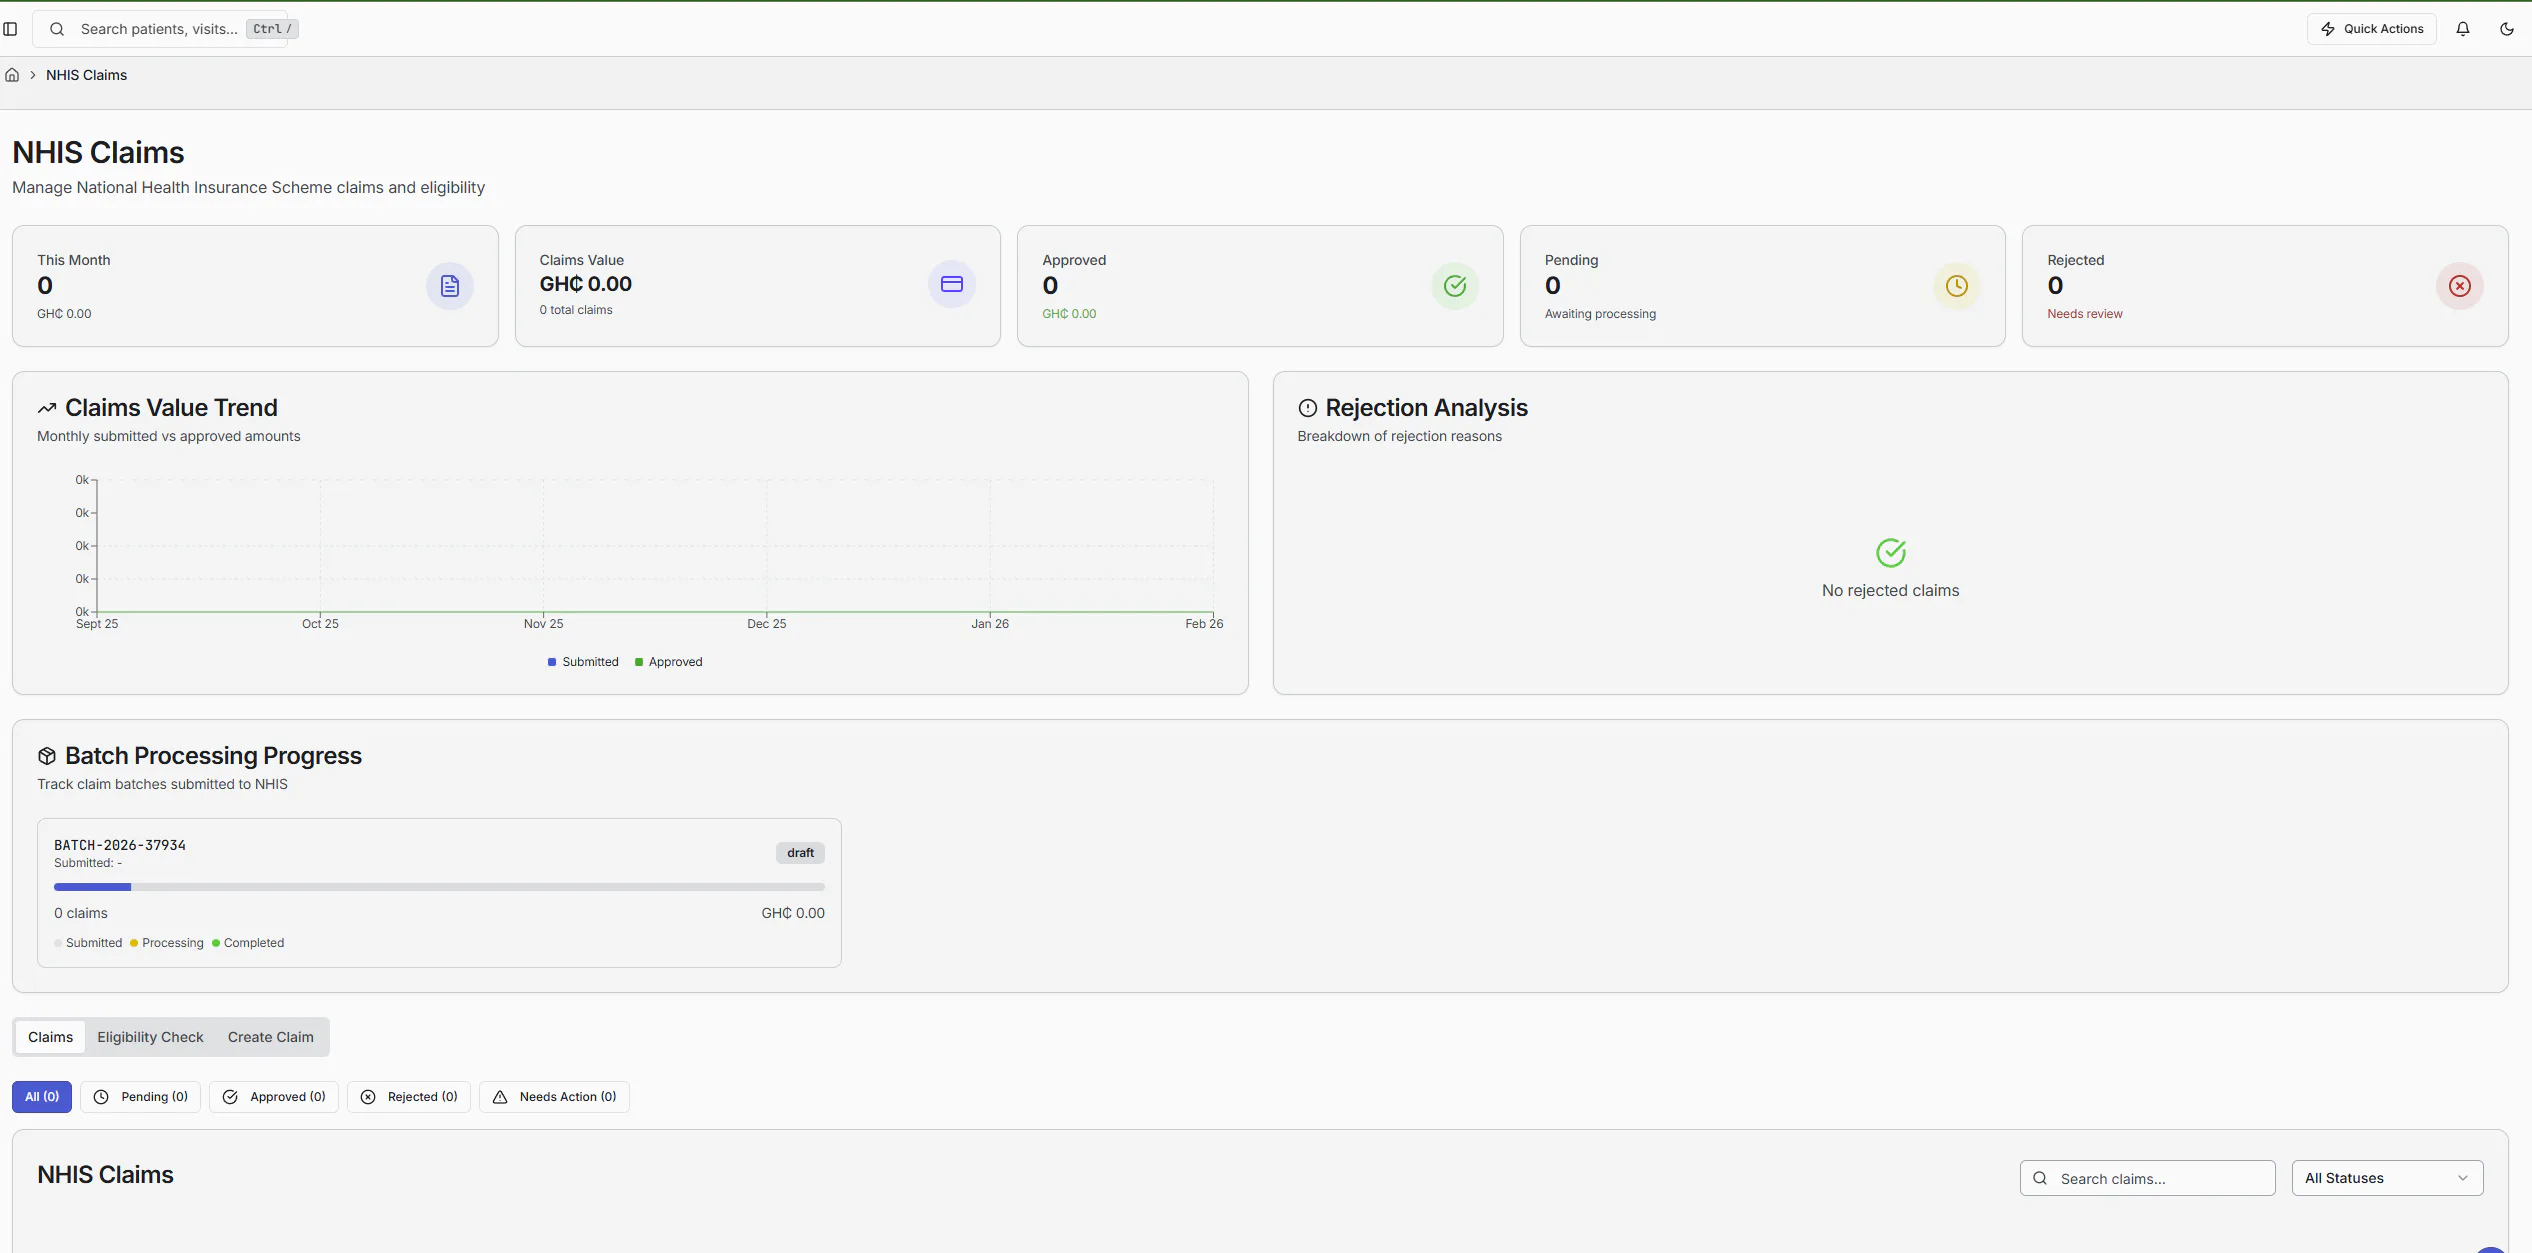
Task: Toggle Submitted series in chart legend
Action: (583, 662)
